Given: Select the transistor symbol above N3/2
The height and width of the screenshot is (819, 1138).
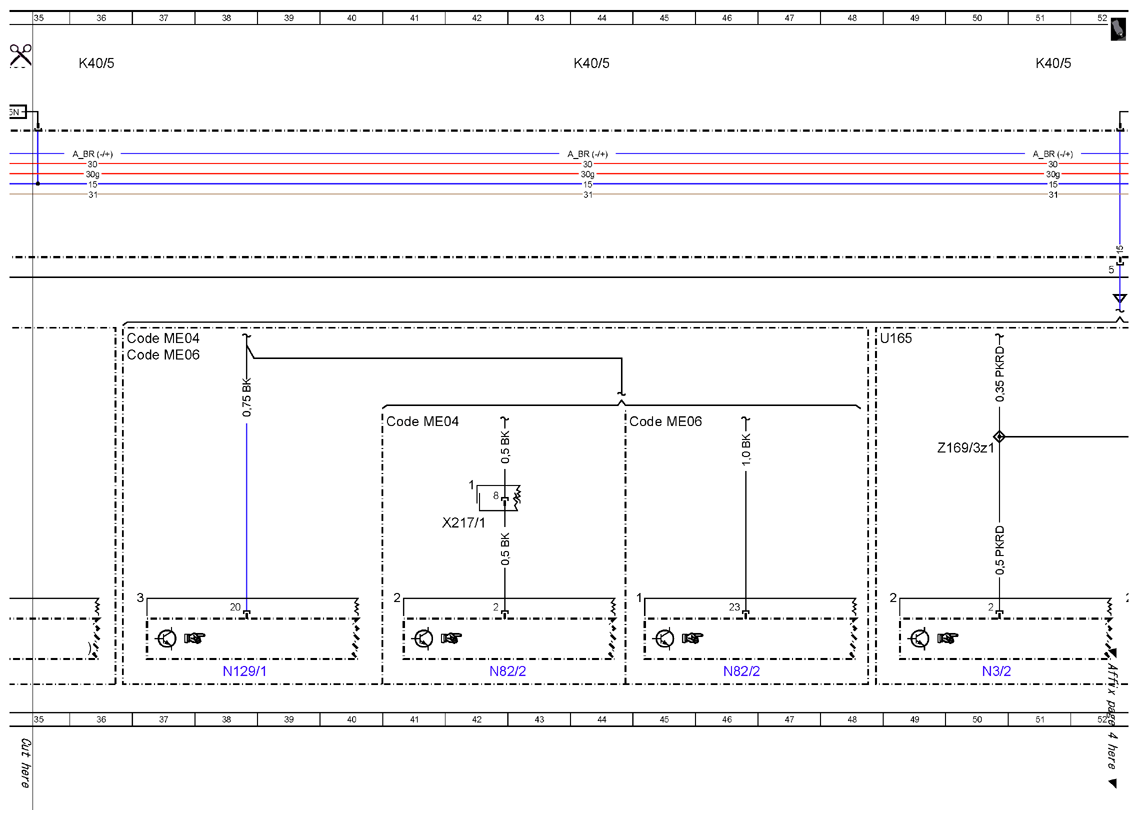Looking at the screenshot, I should 920,639.
